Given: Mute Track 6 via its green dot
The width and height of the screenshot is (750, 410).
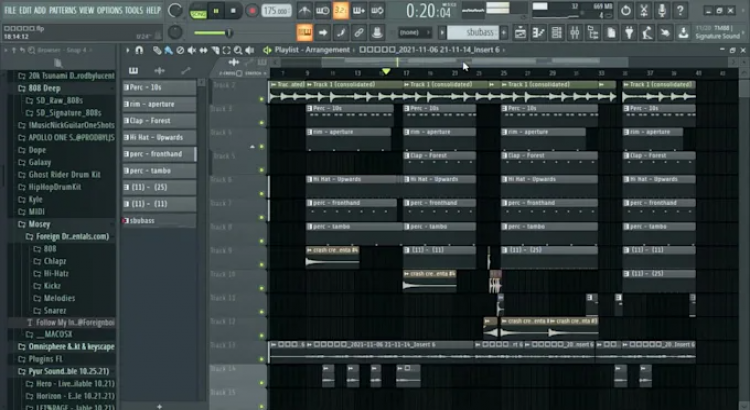Looking at the screenshot, I should tap(262, 194).
